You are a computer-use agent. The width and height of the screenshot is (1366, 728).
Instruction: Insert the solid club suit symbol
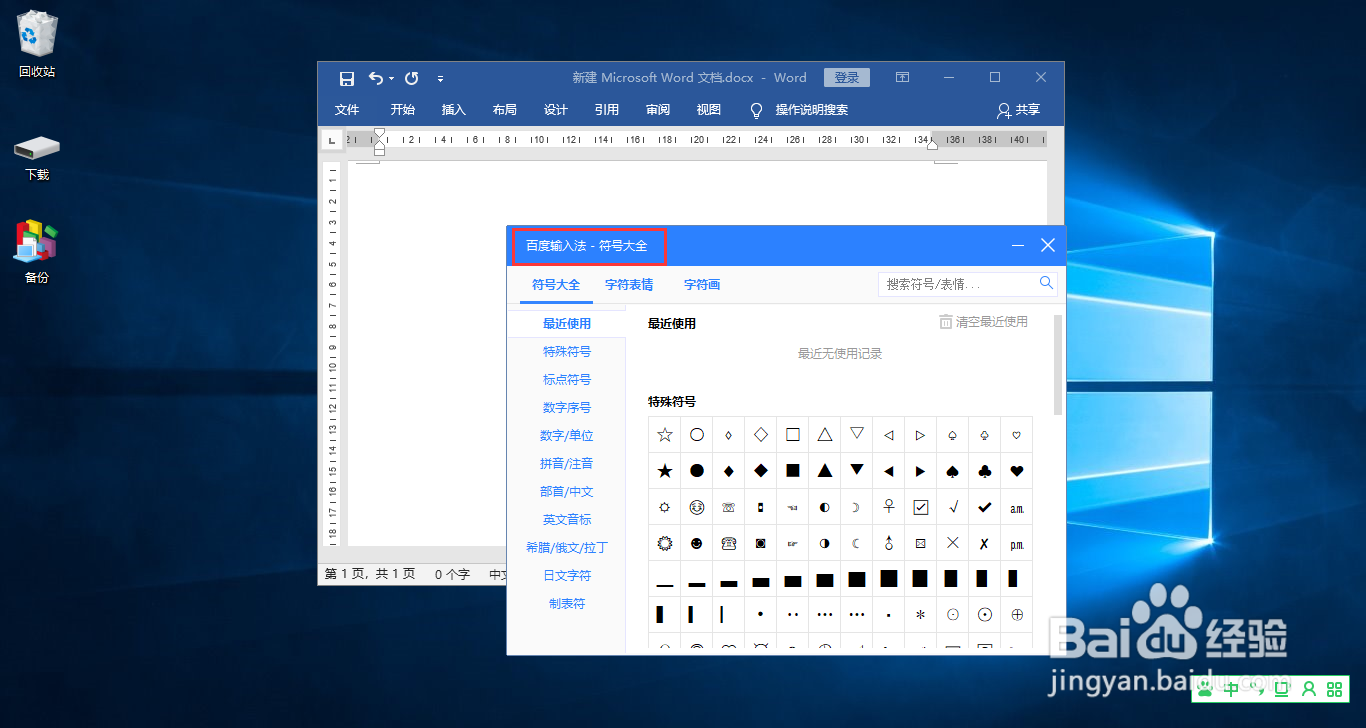click(985, 470)
